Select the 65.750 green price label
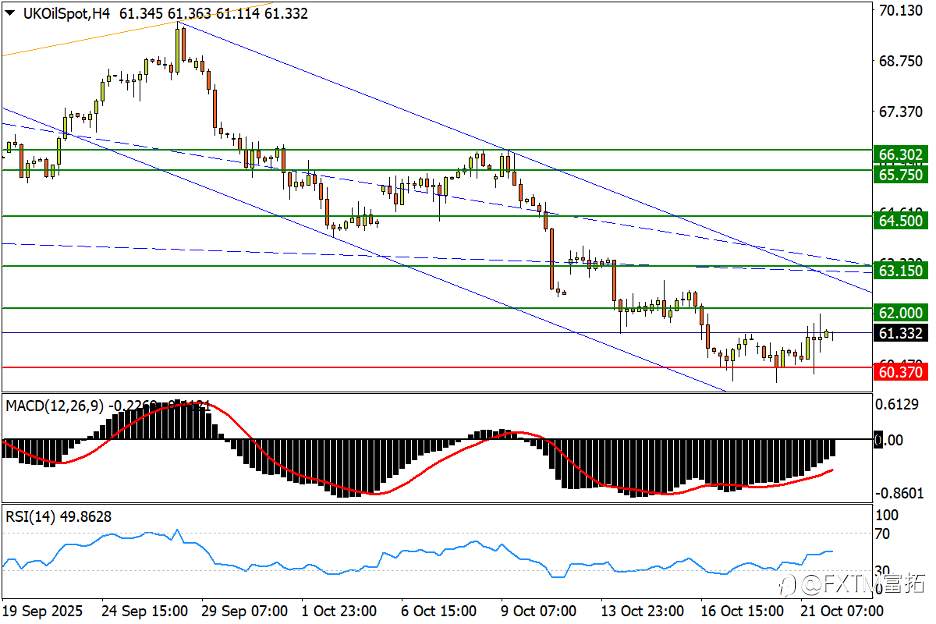Viewport: 936px width, 624px height. tap(901, 174)
